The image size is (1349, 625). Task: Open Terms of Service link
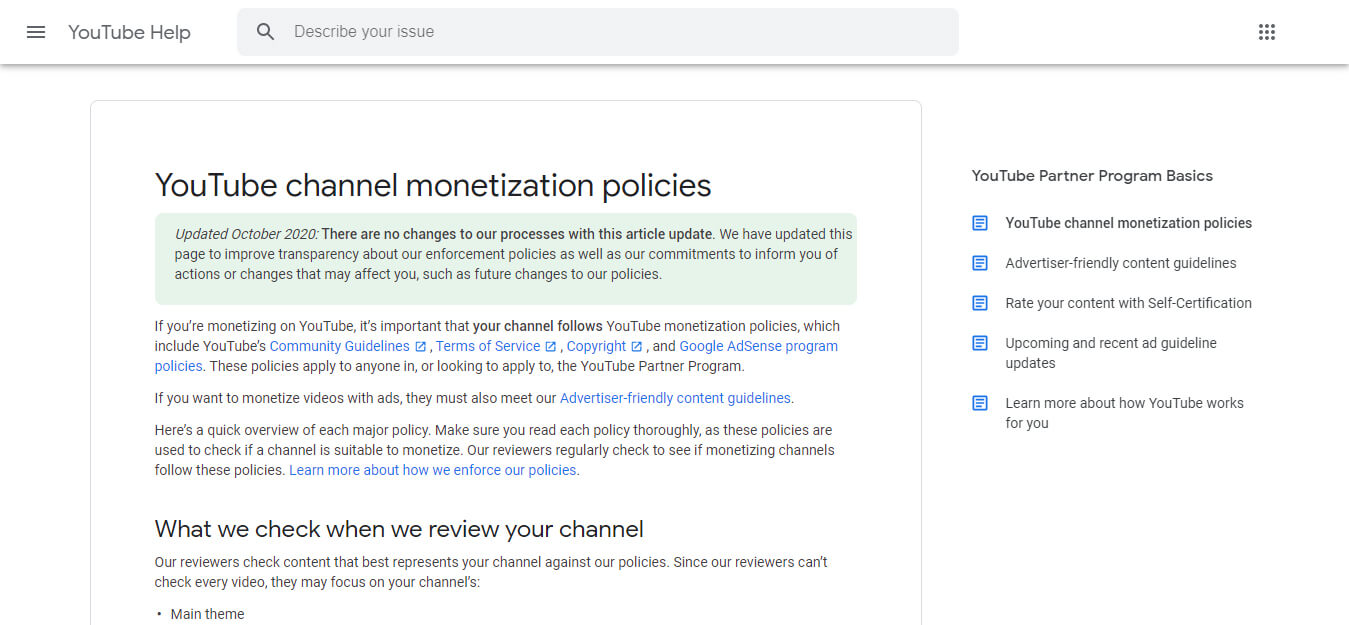click(x=488, y=346)
